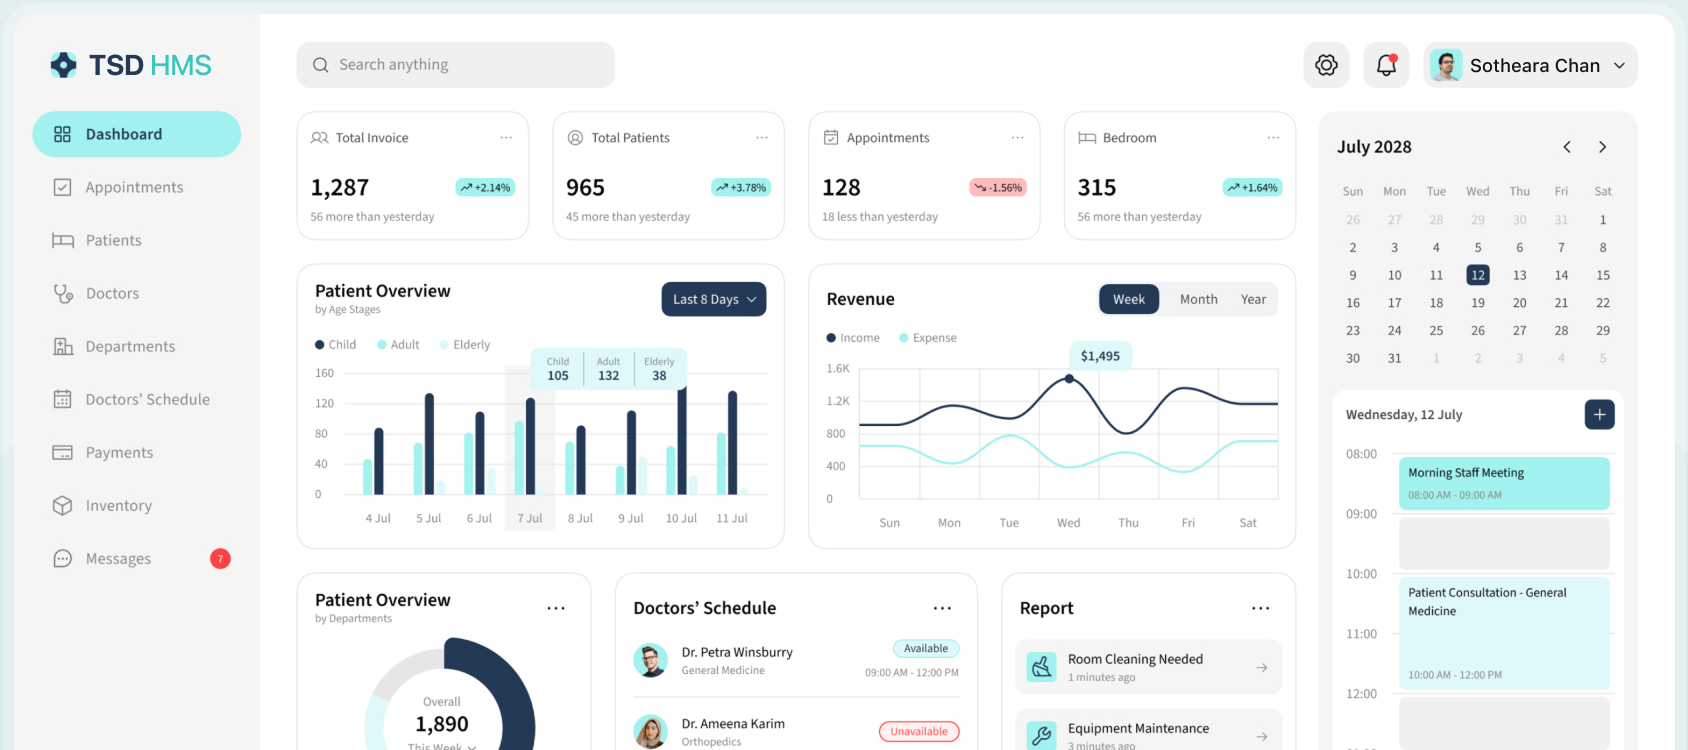Open Room Cleaning Needed report arrow

(x=1262, y=667)
